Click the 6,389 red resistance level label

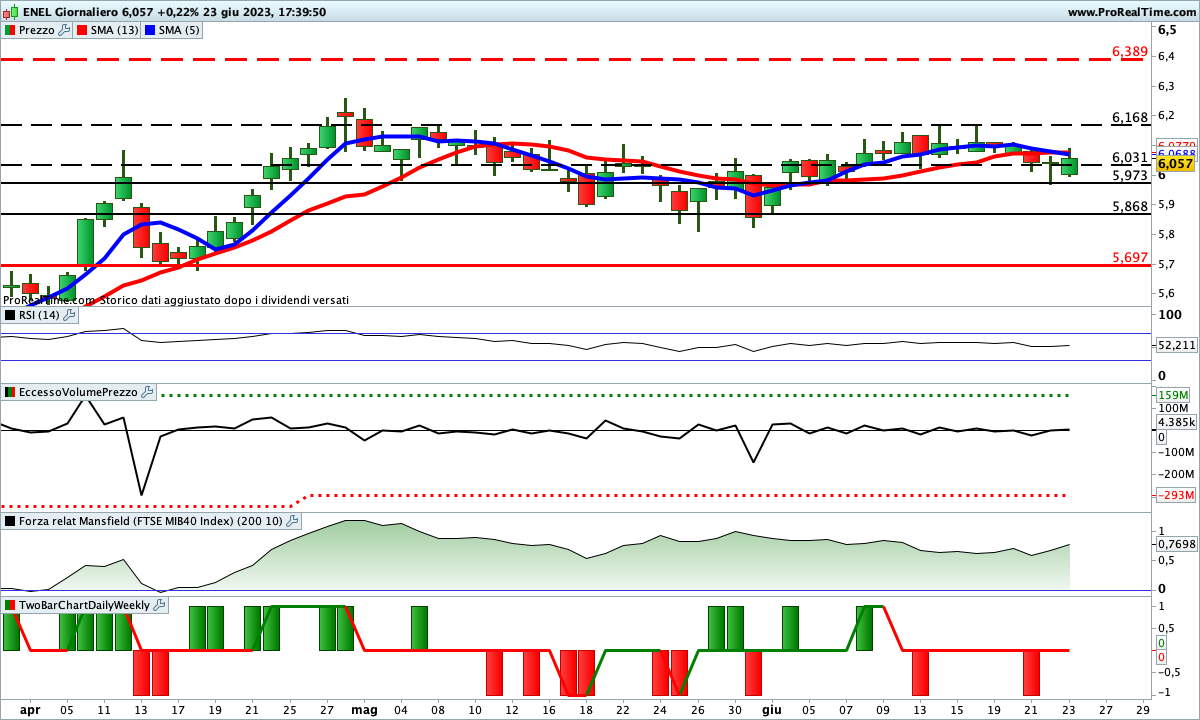point(1130,50)
